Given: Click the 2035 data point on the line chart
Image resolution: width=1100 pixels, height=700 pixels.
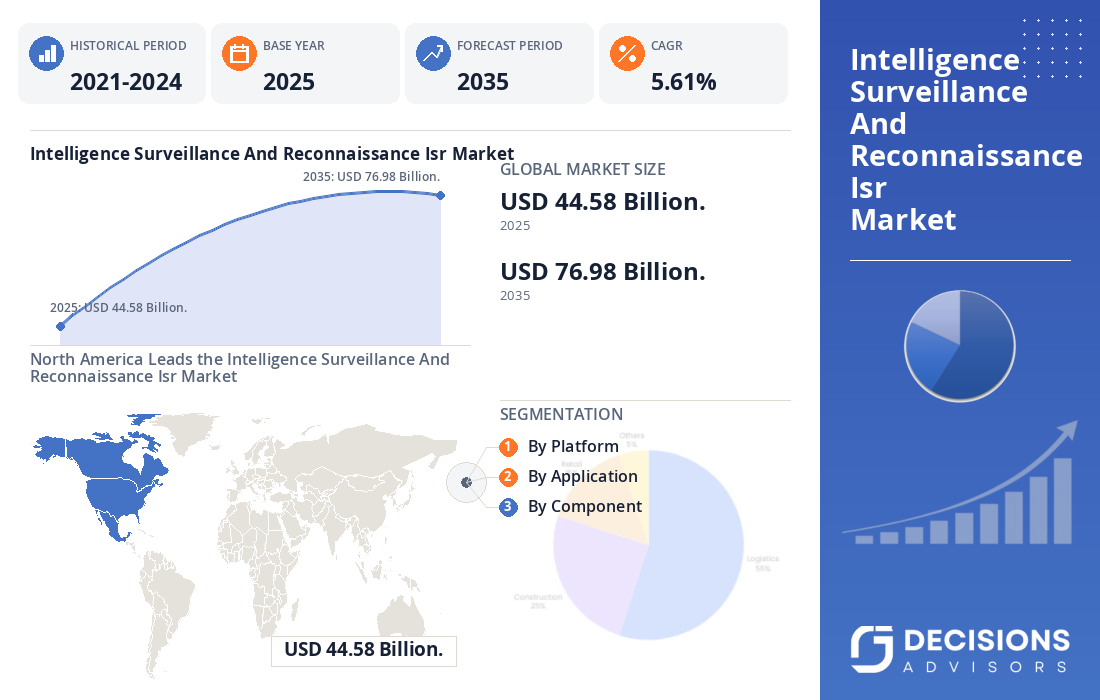Looking at the screenshot, I should tap(441, 196).
